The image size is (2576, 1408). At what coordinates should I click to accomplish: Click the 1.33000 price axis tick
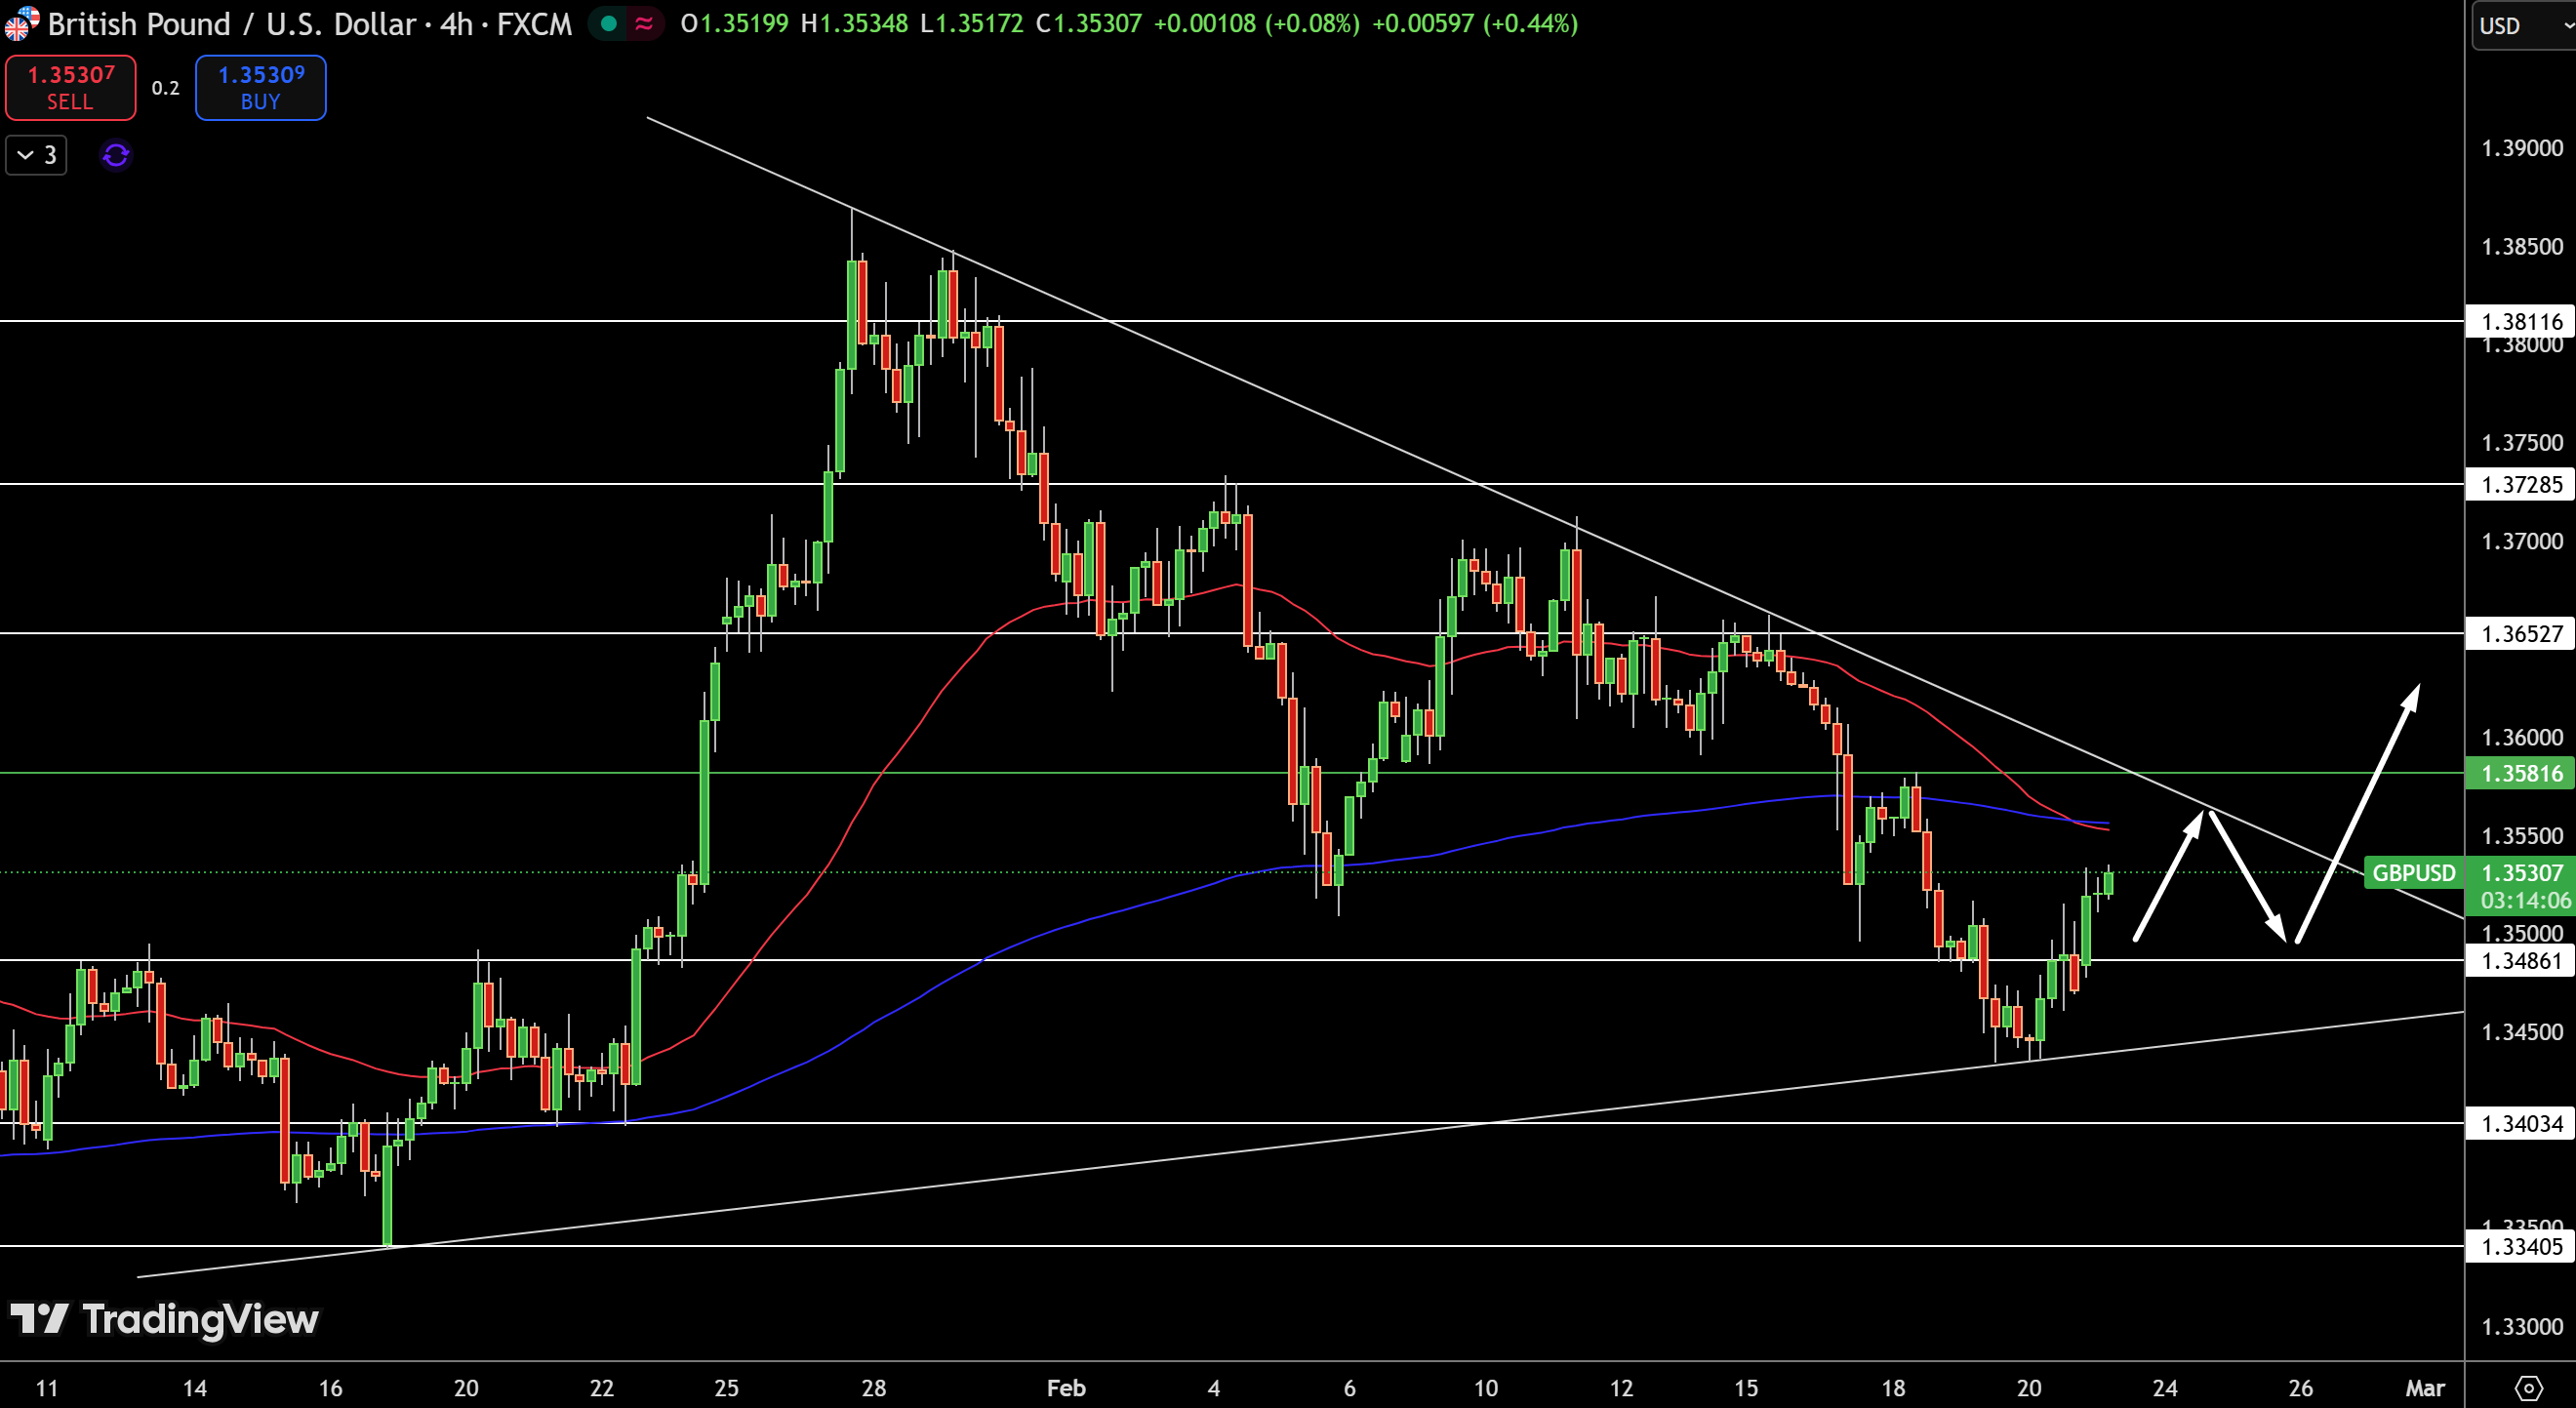coord(2522,1327)
